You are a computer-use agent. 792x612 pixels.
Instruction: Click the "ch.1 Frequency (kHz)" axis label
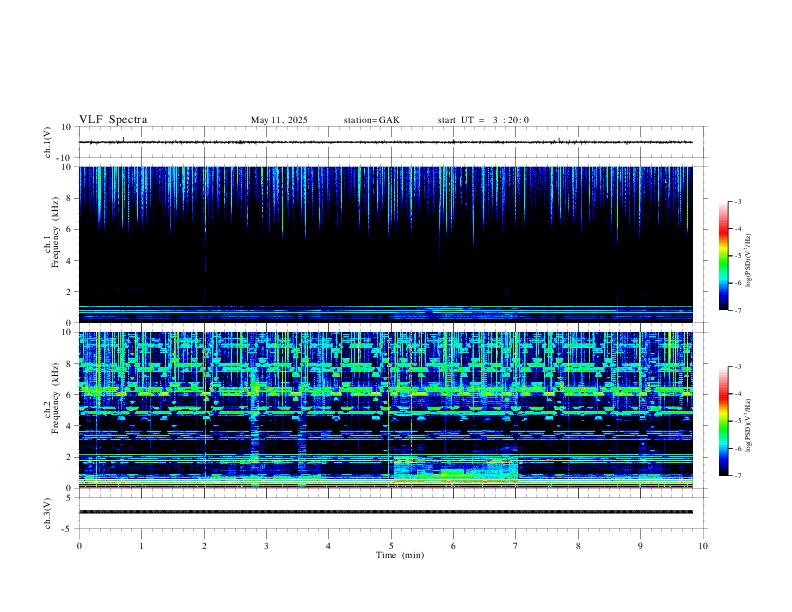[52, 232]
